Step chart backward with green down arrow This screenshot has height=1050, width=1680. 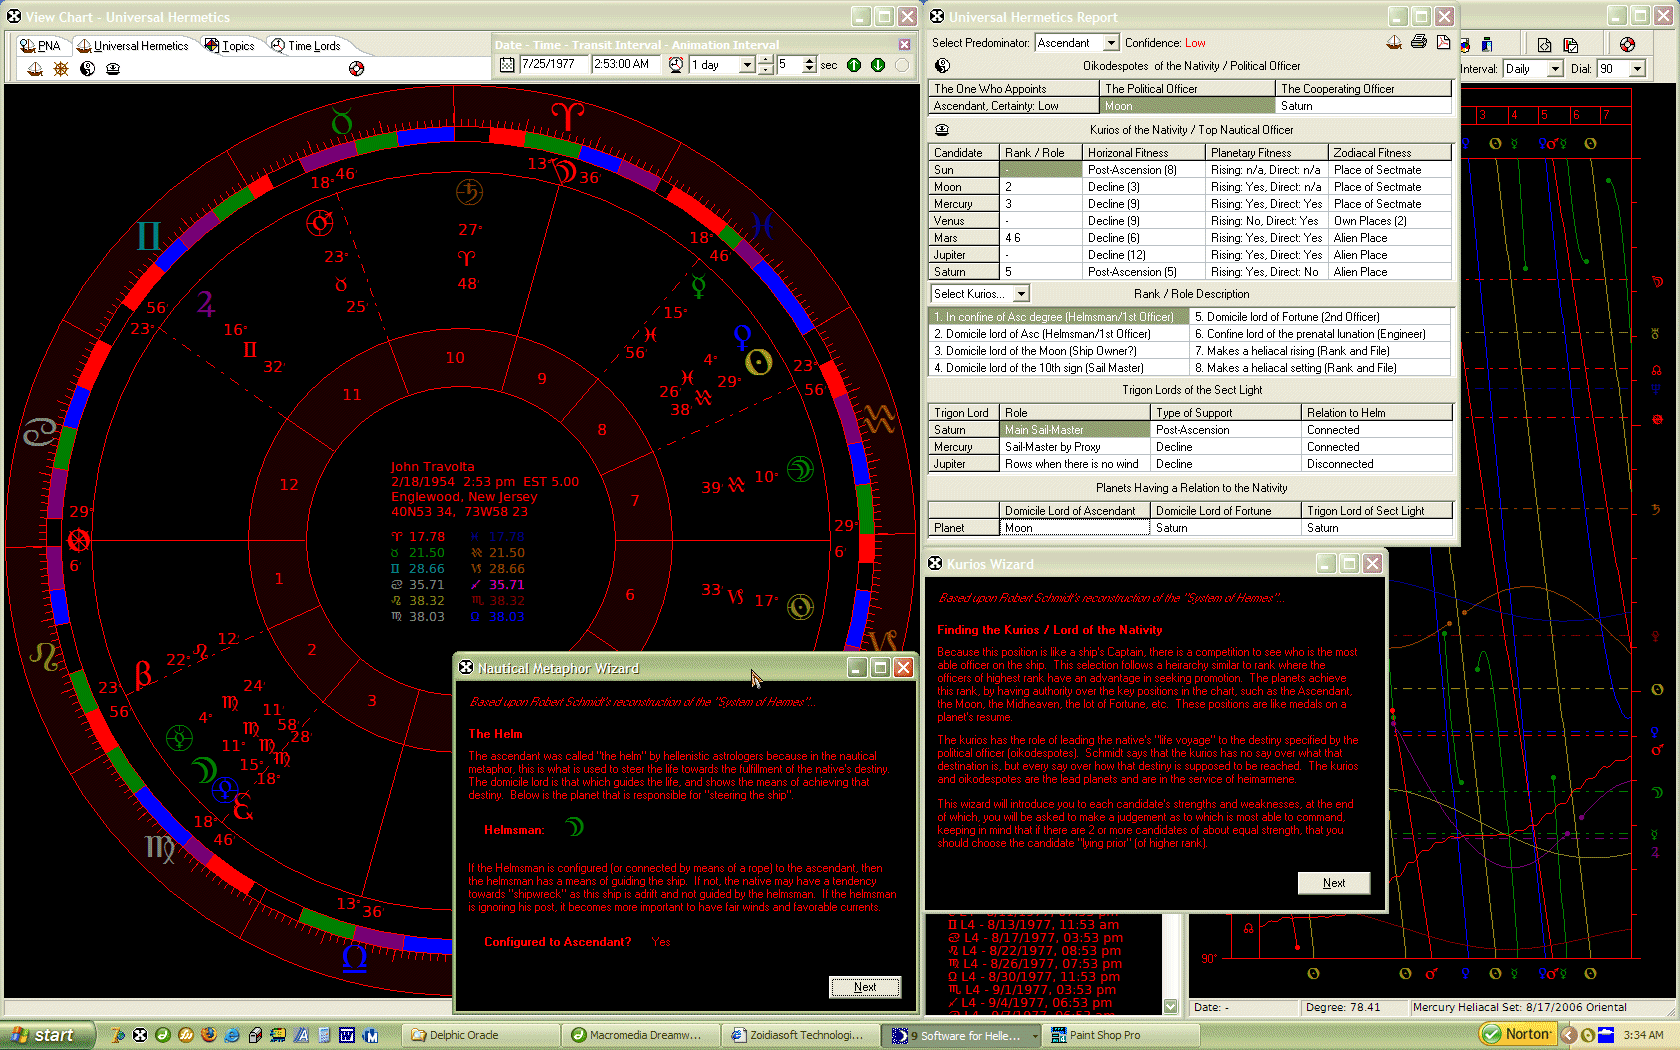[x=878, y=64]
